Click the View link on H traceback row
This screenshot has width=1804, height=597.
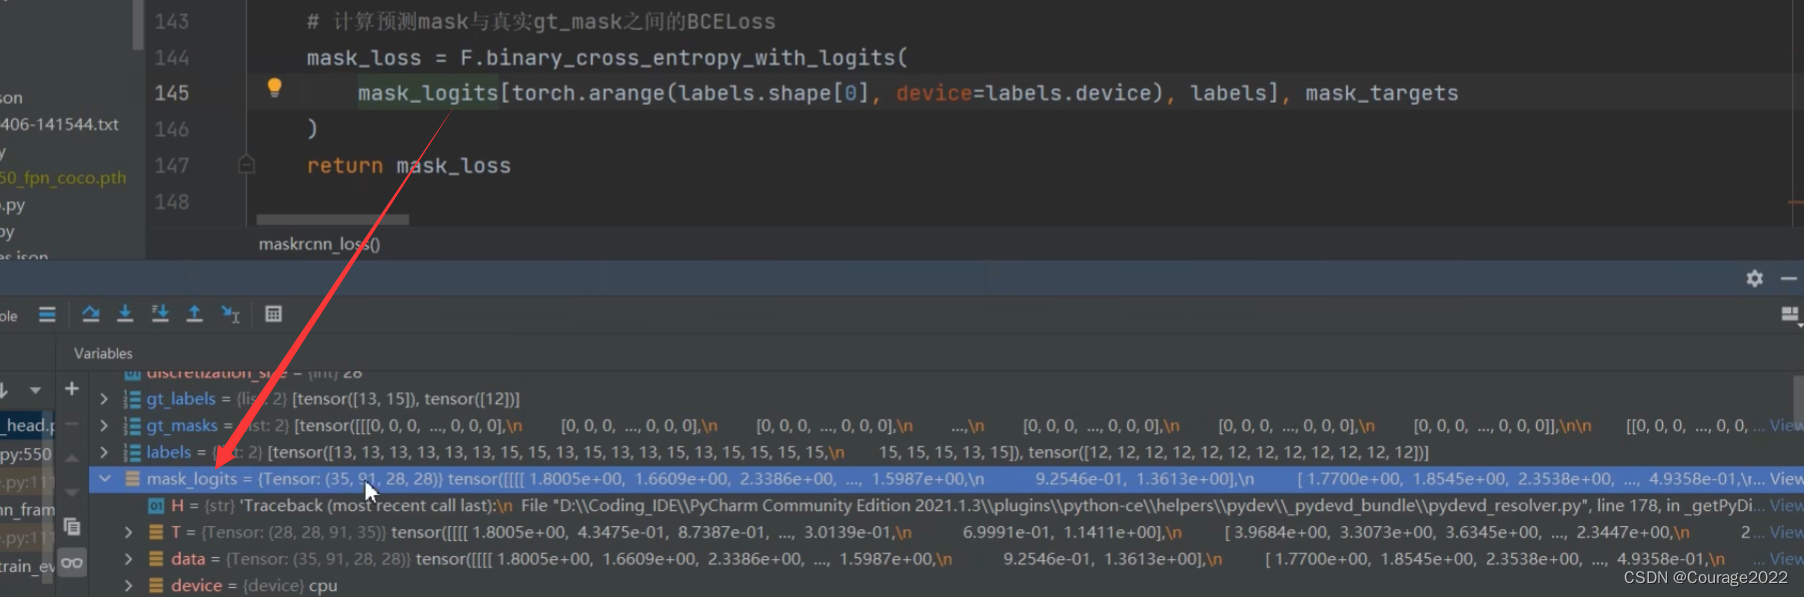pos(1786,506)
